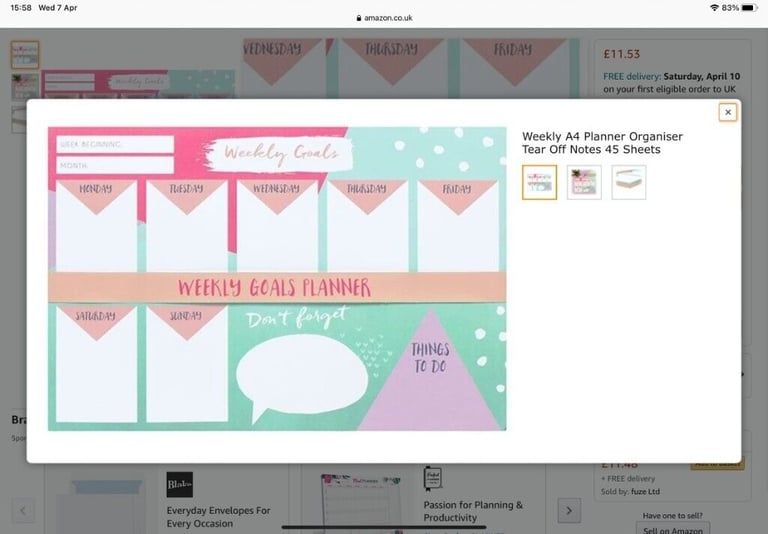
Task: Tap the lock icon in address bar
Action: [x=359, y=18]
